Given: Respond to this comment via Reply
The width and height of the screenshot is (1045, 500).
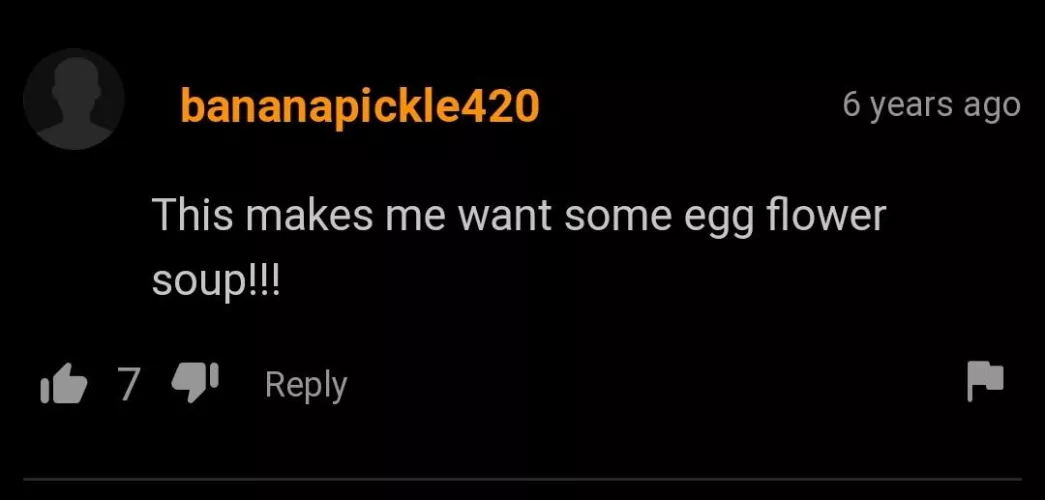Looking at the screenshot, I should point(306,385).
